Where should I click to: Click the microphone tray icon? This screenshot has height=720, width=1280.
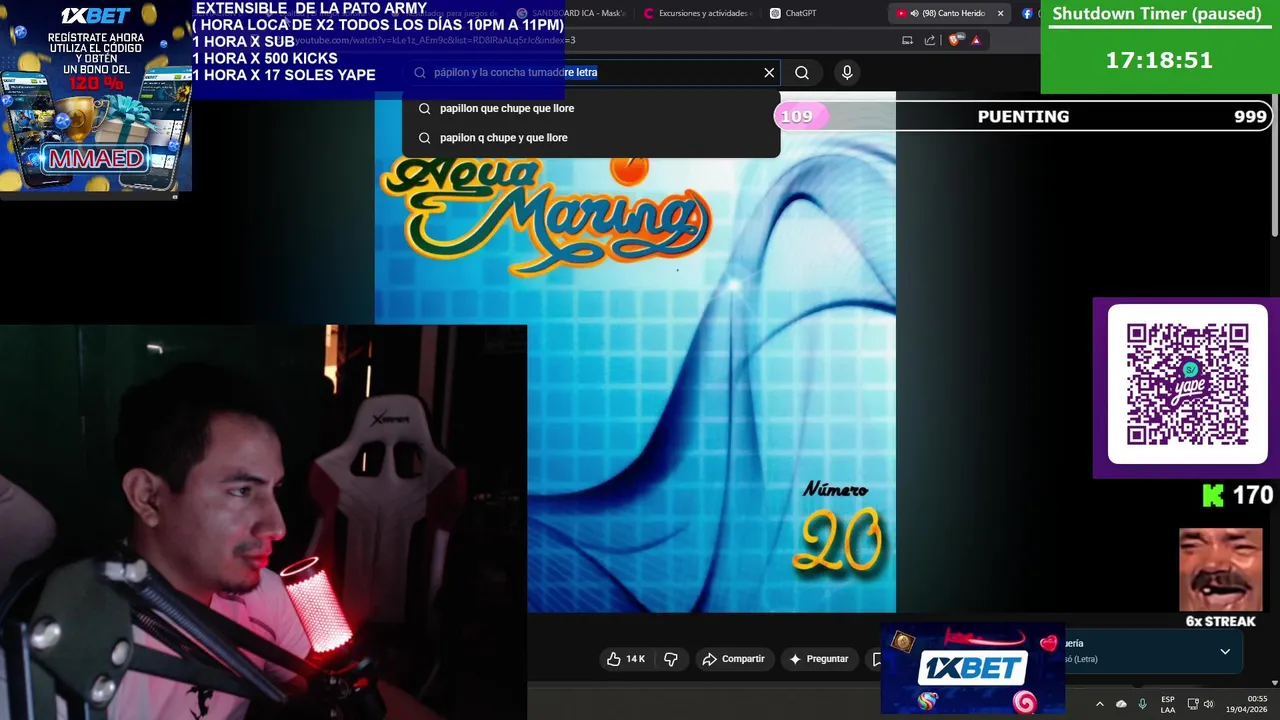(1142, 704)
